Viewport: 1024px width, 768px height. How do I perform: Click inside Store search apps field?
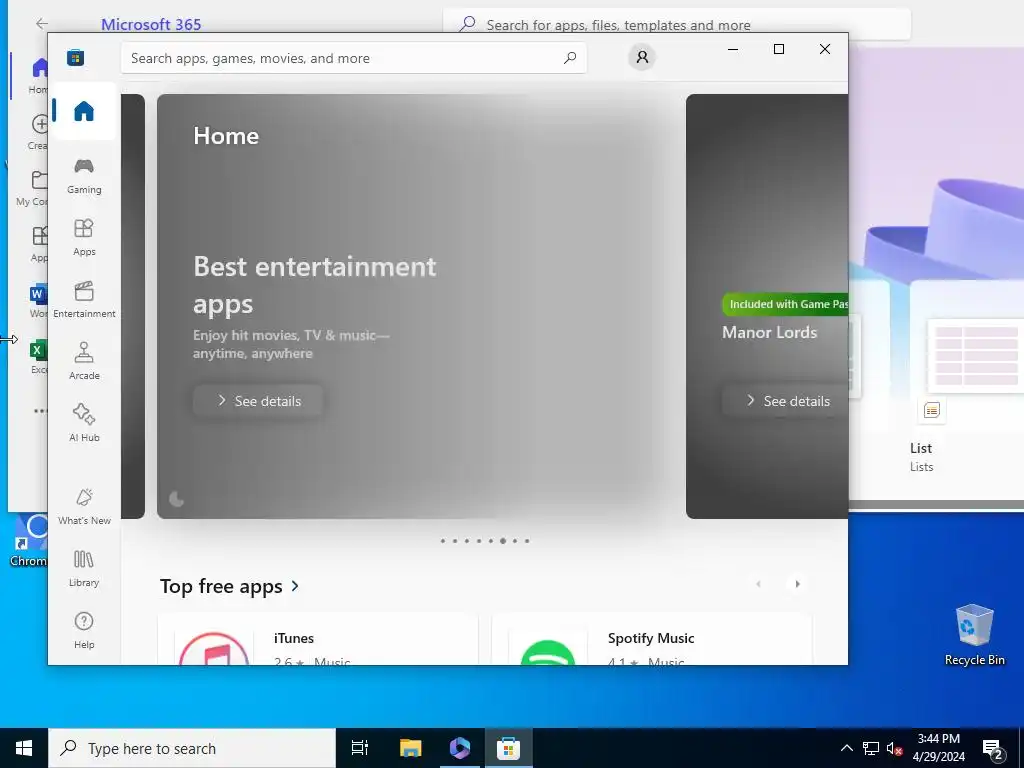353,58
